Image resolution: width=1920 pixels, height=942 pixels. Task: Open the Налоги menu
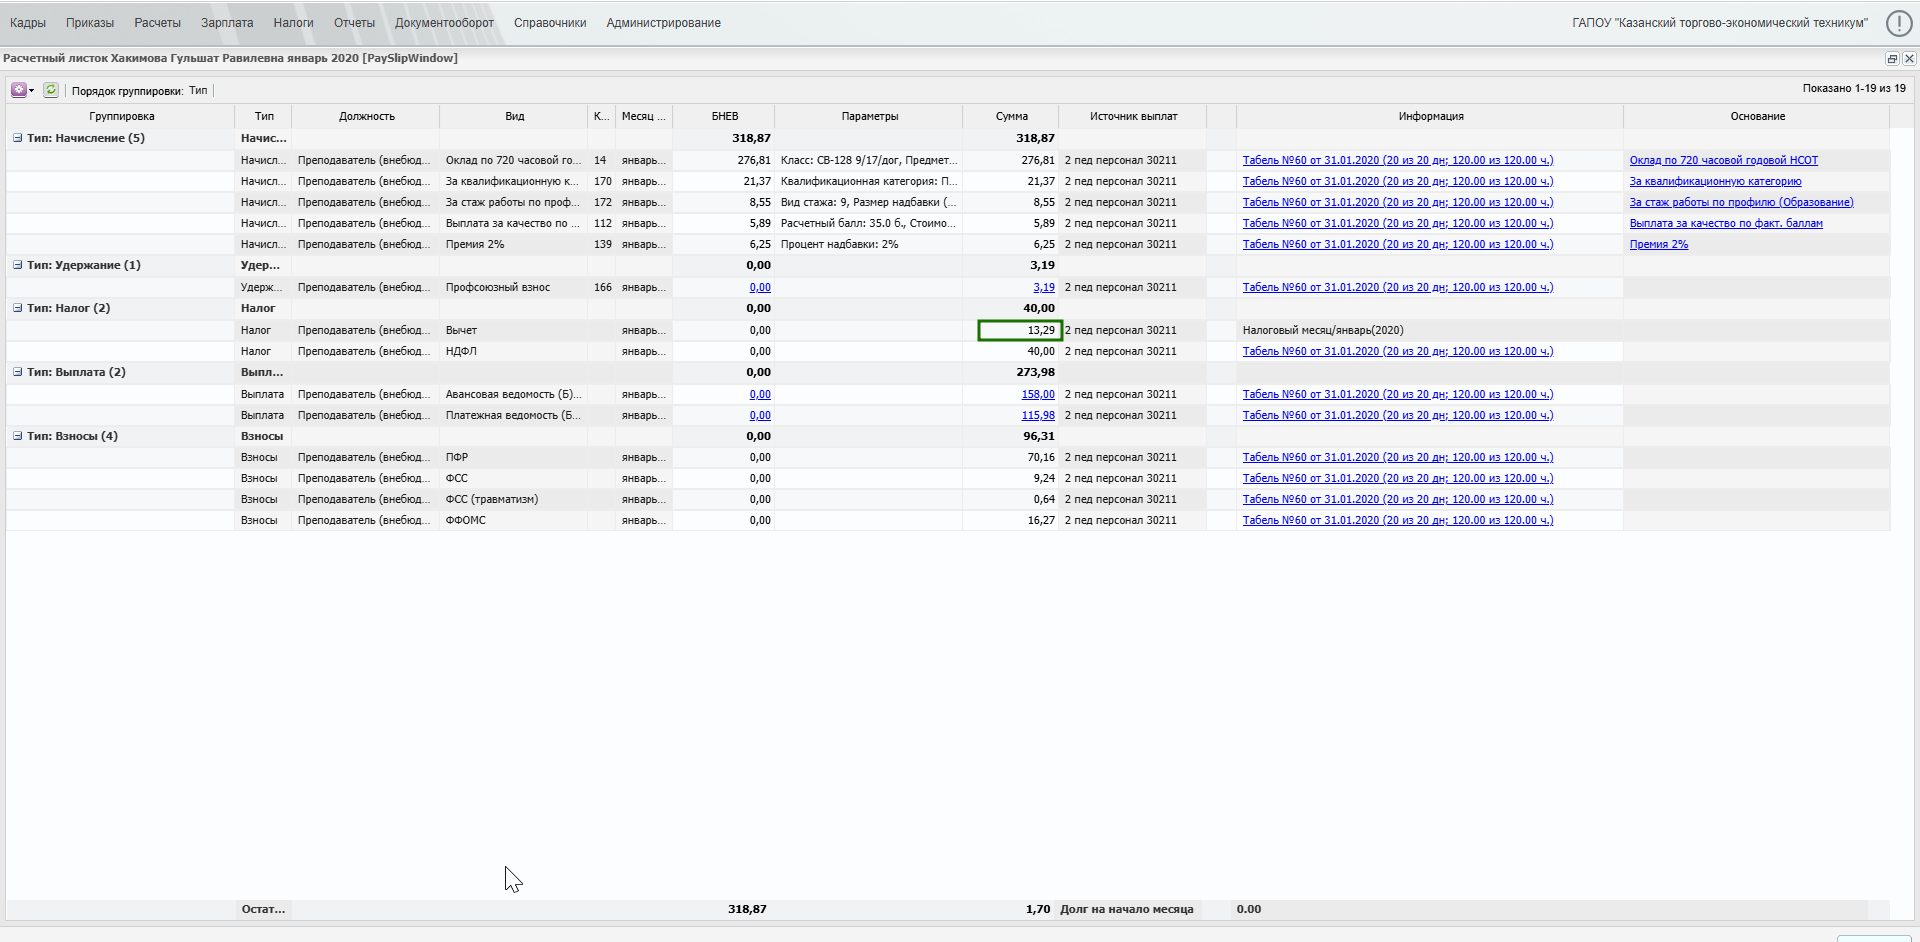(x=294, y=23)
